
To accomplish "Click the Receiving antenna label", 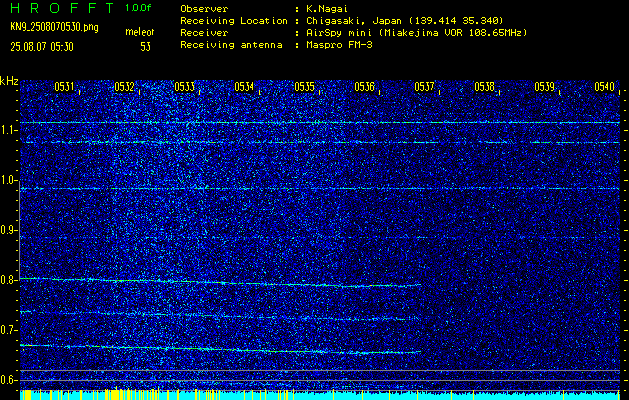I will pyautogui.click(x=231, y=45).
